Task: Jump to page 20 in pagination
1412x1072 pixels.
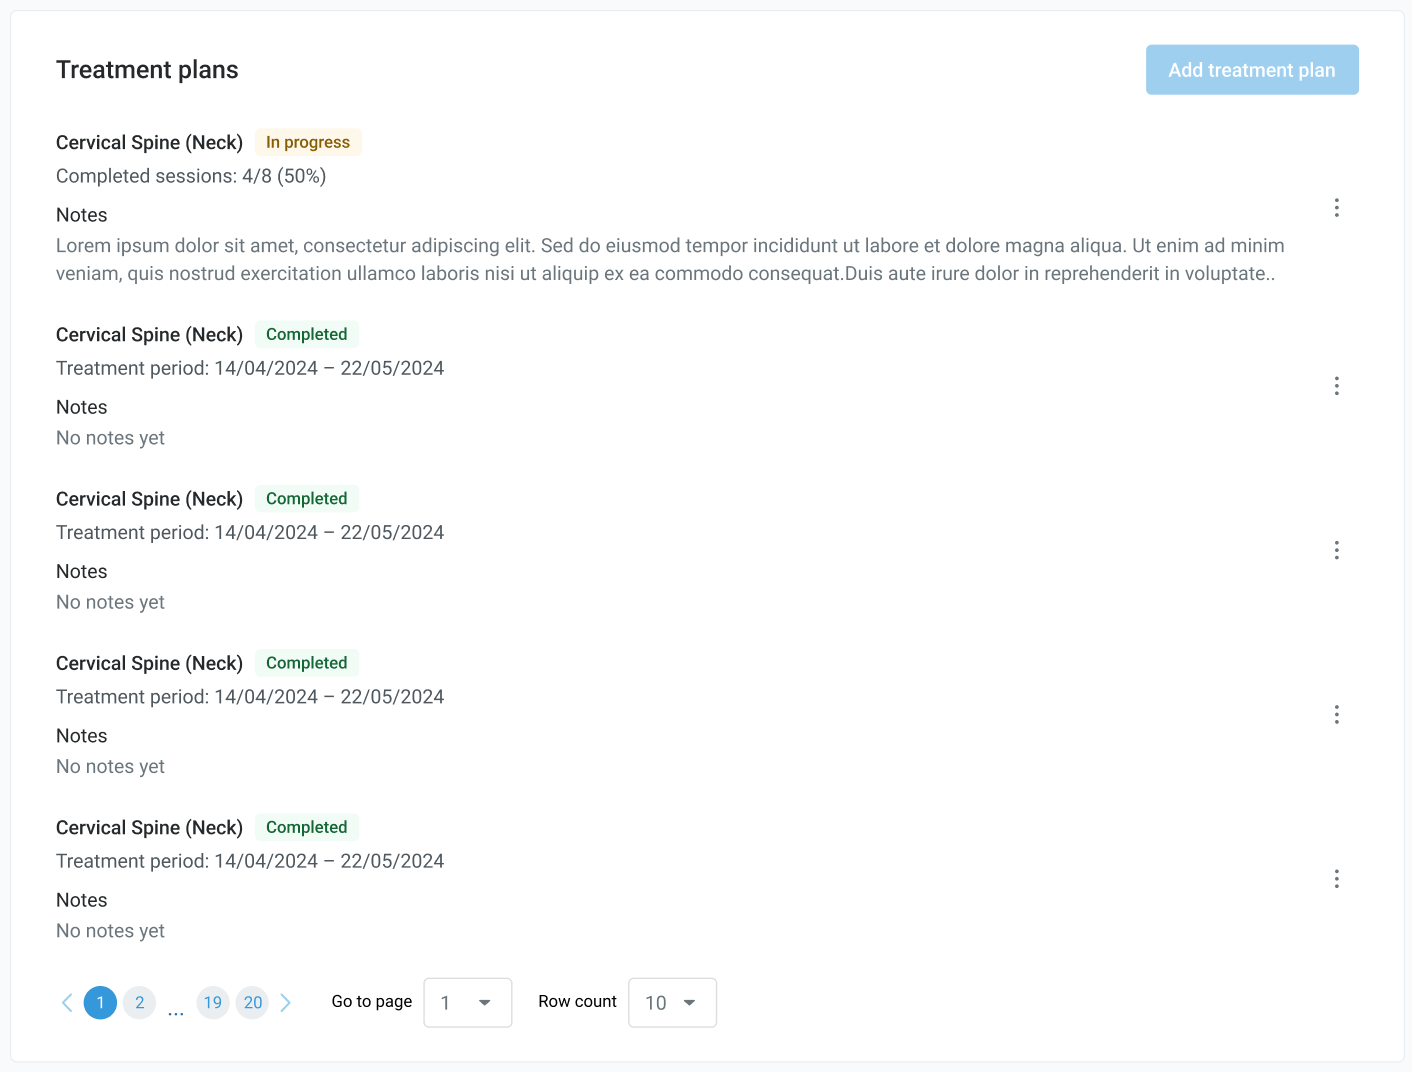Action: tap(253, 1002)
